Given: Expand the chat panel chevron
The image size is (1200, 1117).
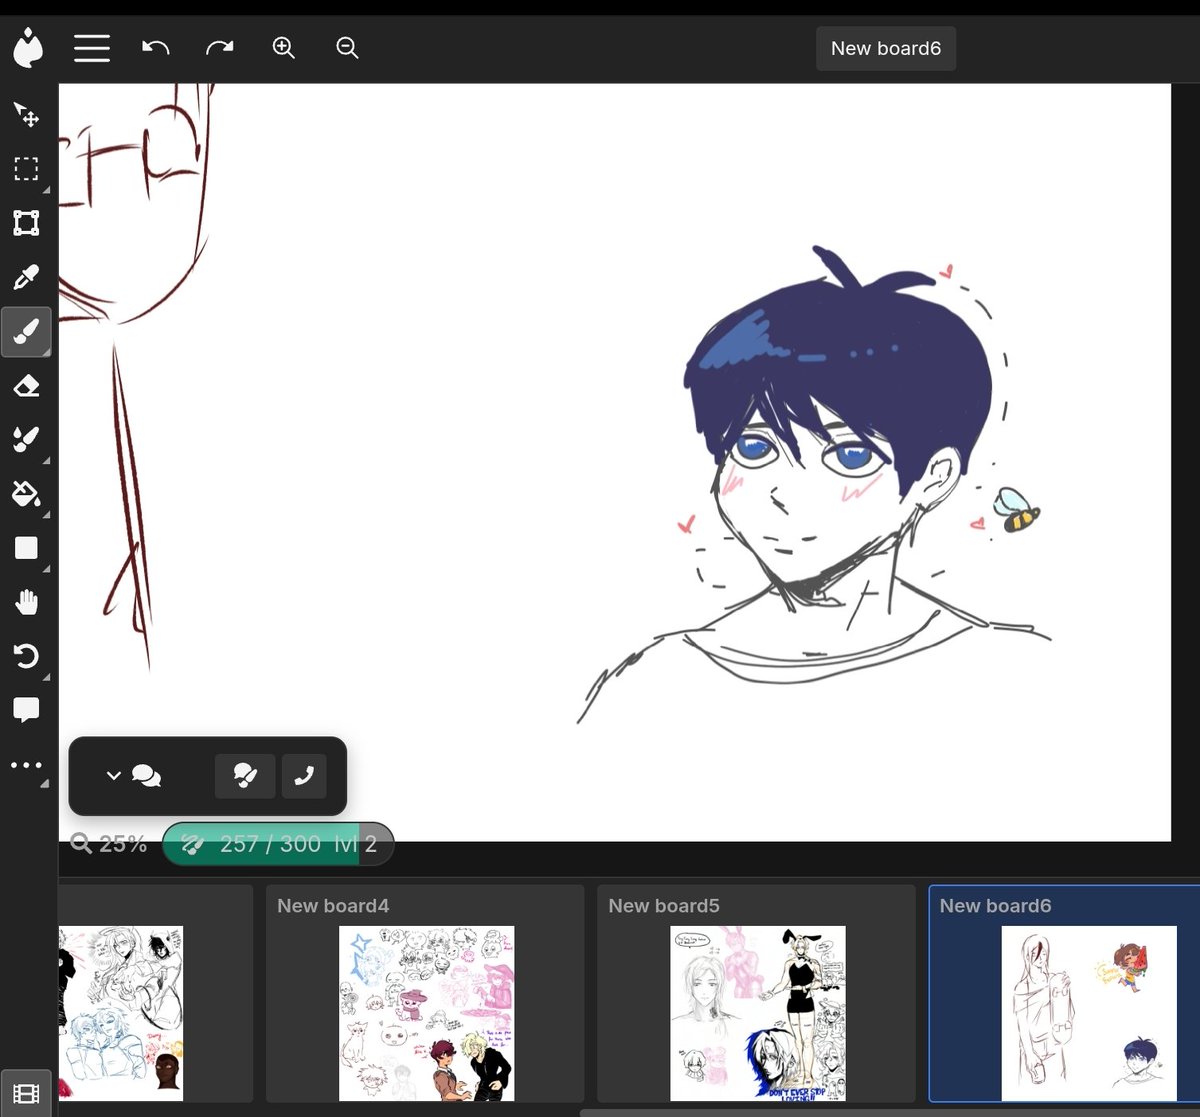Looking at the screenshot, I should point(113,776).
